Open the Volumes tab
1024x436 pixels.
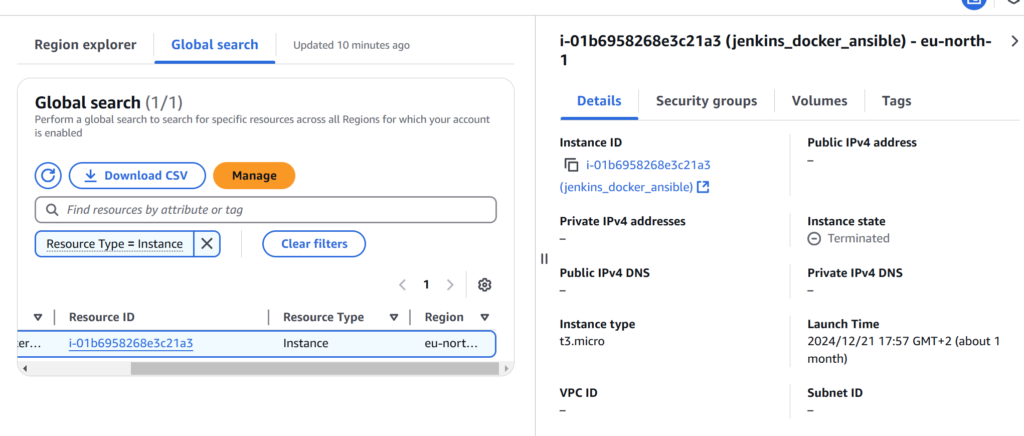819,101
